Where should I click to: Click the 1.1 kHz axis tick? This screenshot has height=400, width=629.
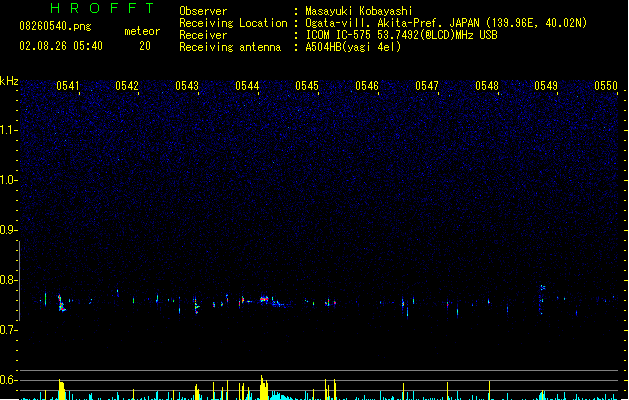[8, 130]
